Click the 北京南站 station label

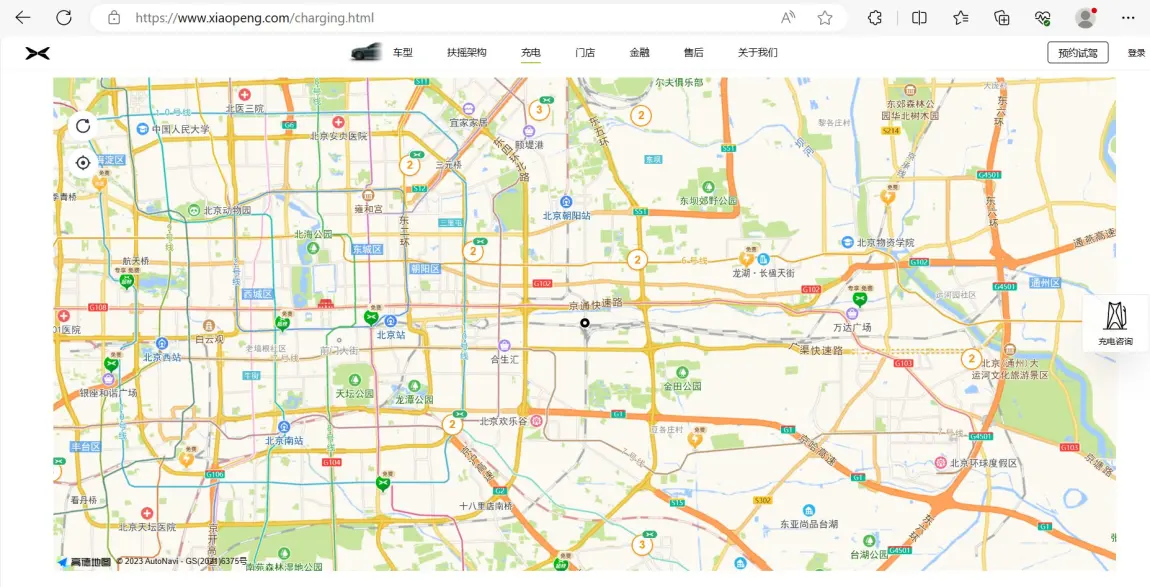(x=284, y=441)
